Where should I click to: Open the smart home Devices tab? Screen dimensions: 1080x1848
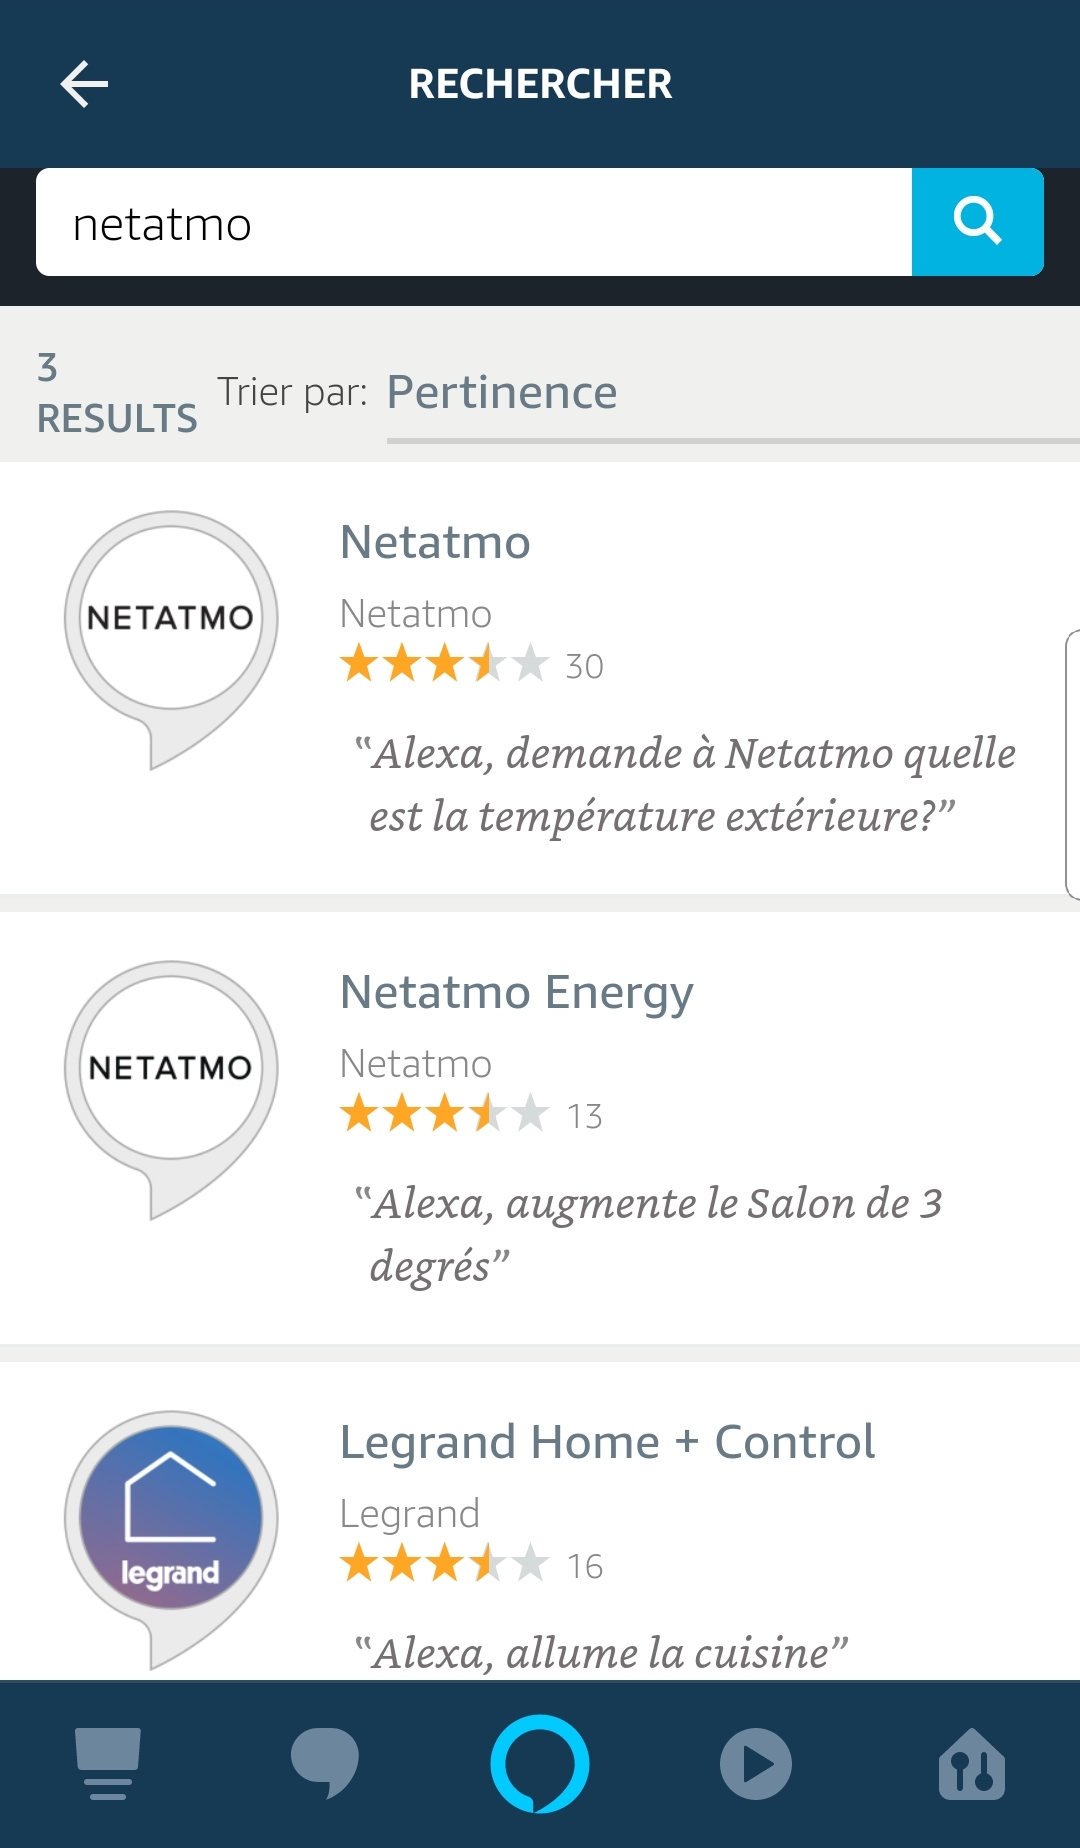(x=972, y=1764)
